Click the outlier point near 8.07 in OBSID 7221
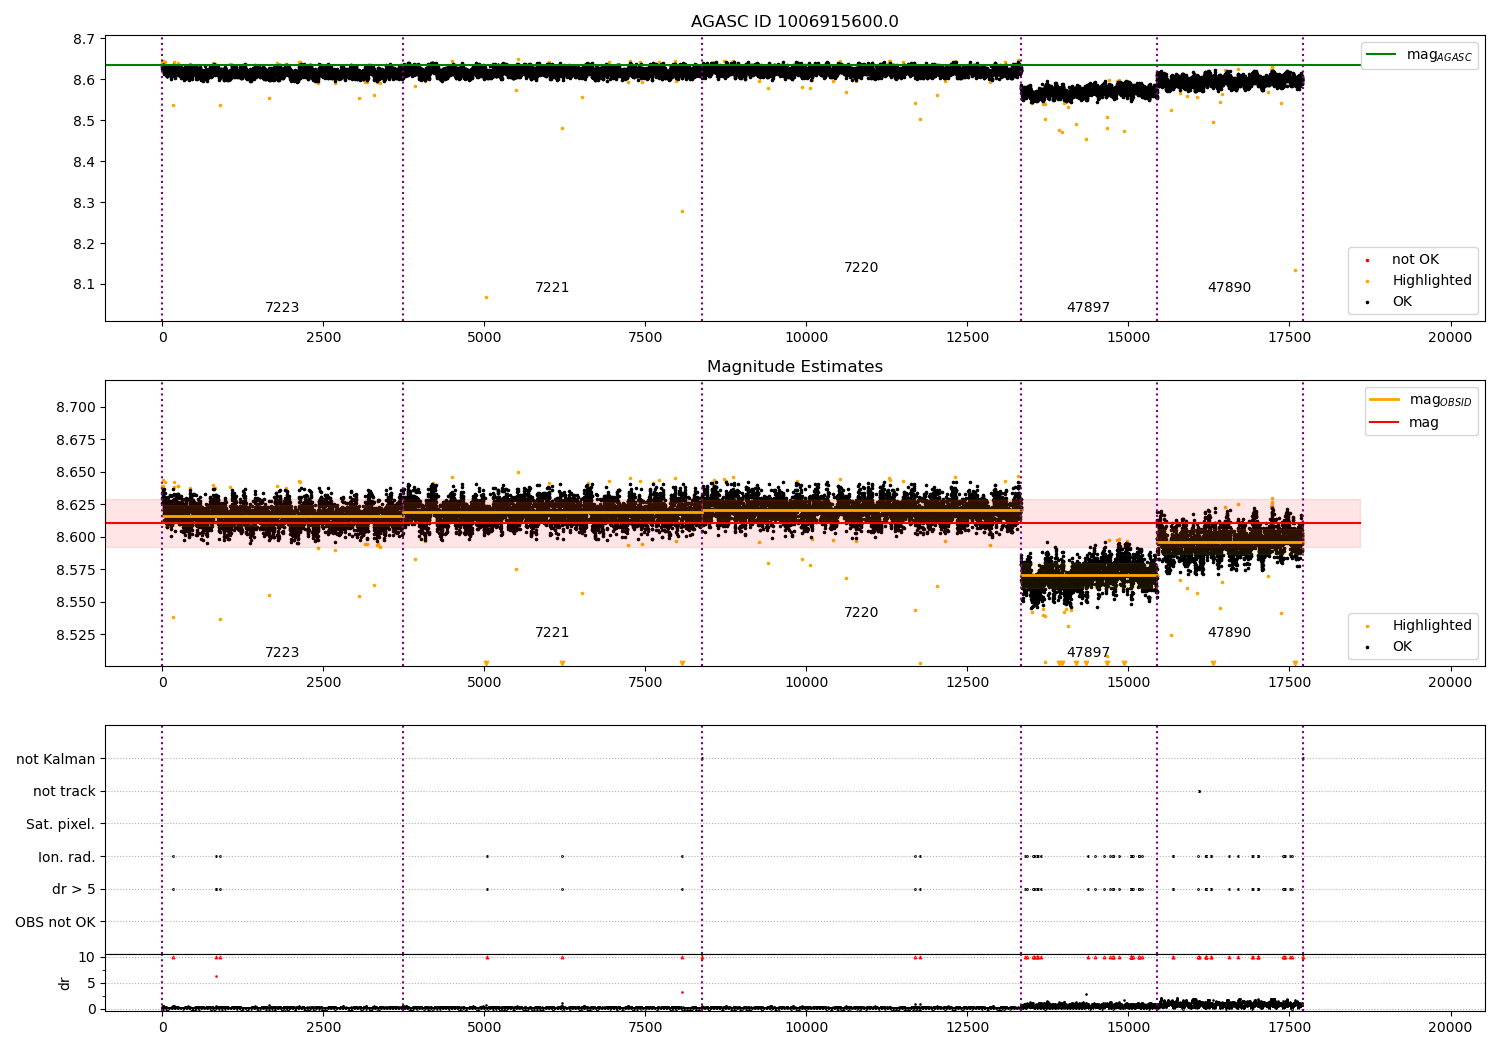 486,297
